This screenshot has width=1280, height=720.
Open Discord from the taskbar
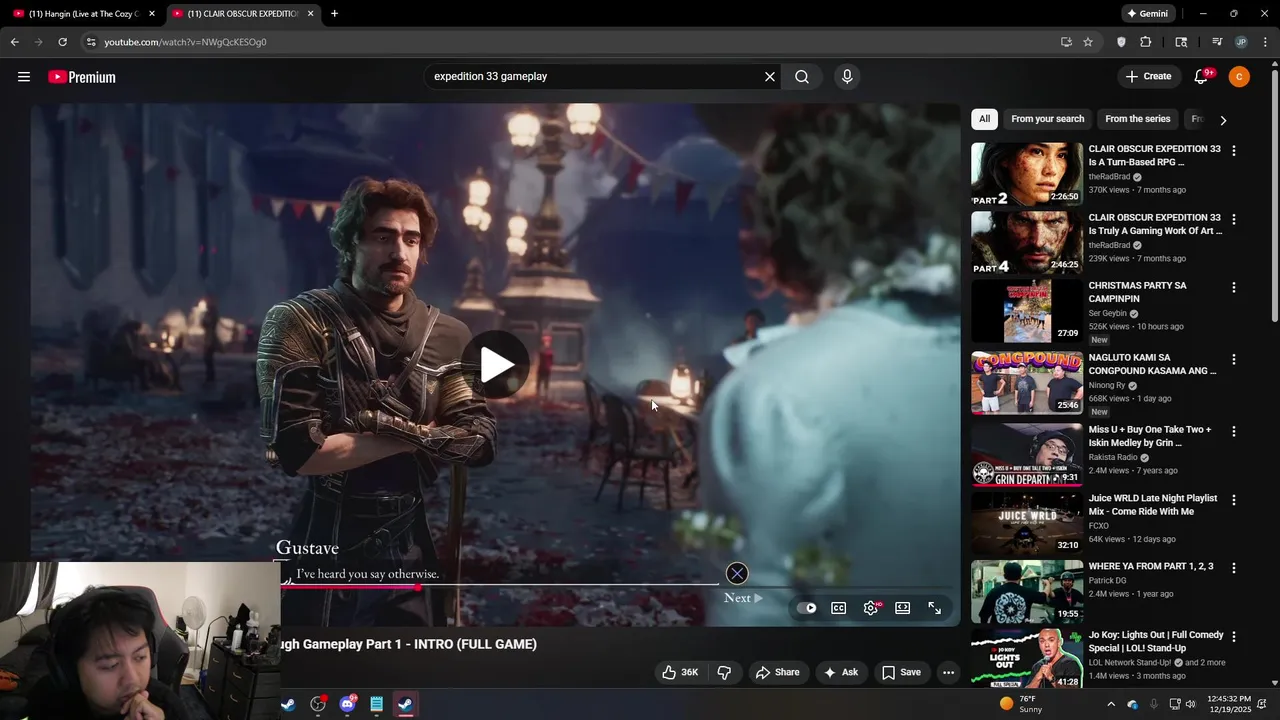tap(347, 704)
